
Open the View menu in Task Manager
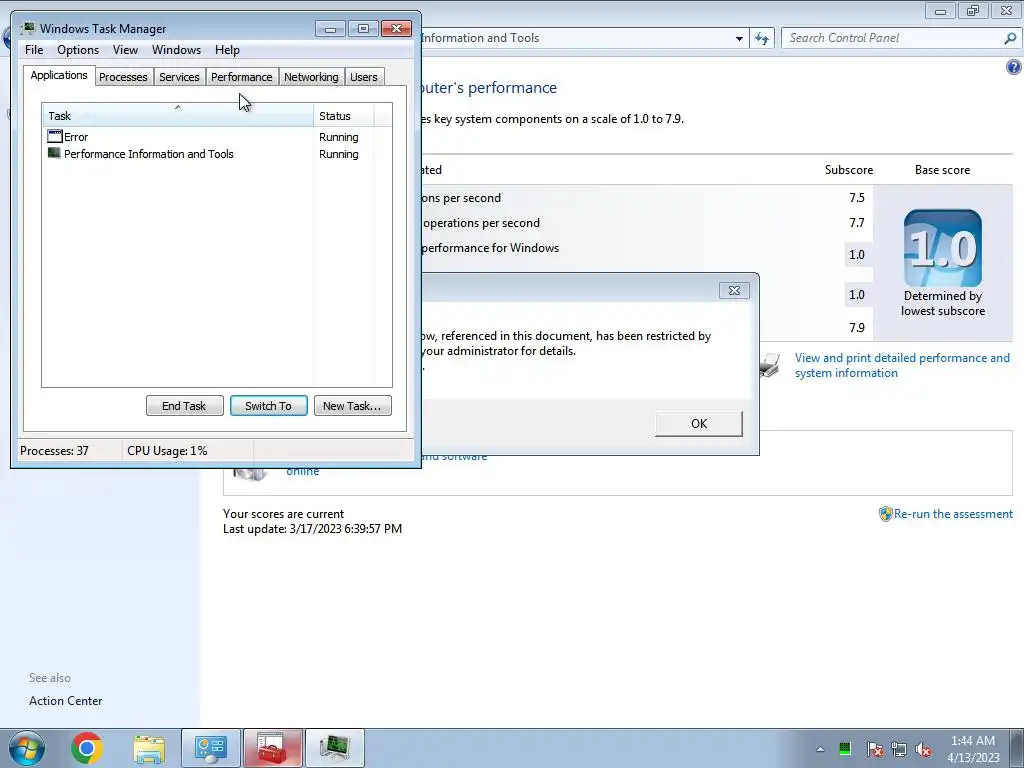(x=125, y=50)
